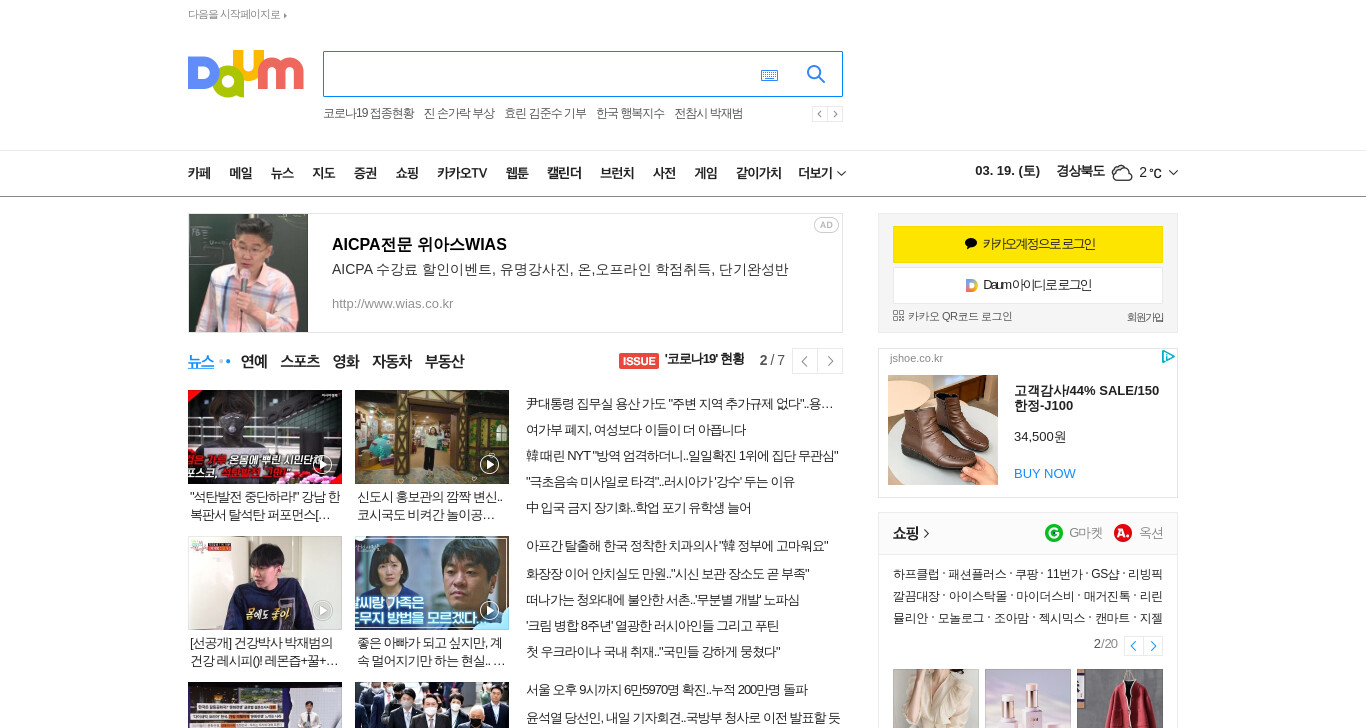Open headline 아프간 탈출해 한국 정착한 치과의사
This screenshot has width=1366, height=728.
click(677, 546)
